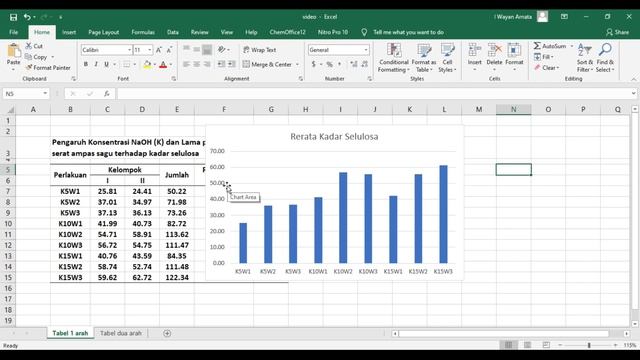This screenshot has width=640, height=360.
Task: Open the Merge & Center dropdown arrow
Action: tap(297, 64)
